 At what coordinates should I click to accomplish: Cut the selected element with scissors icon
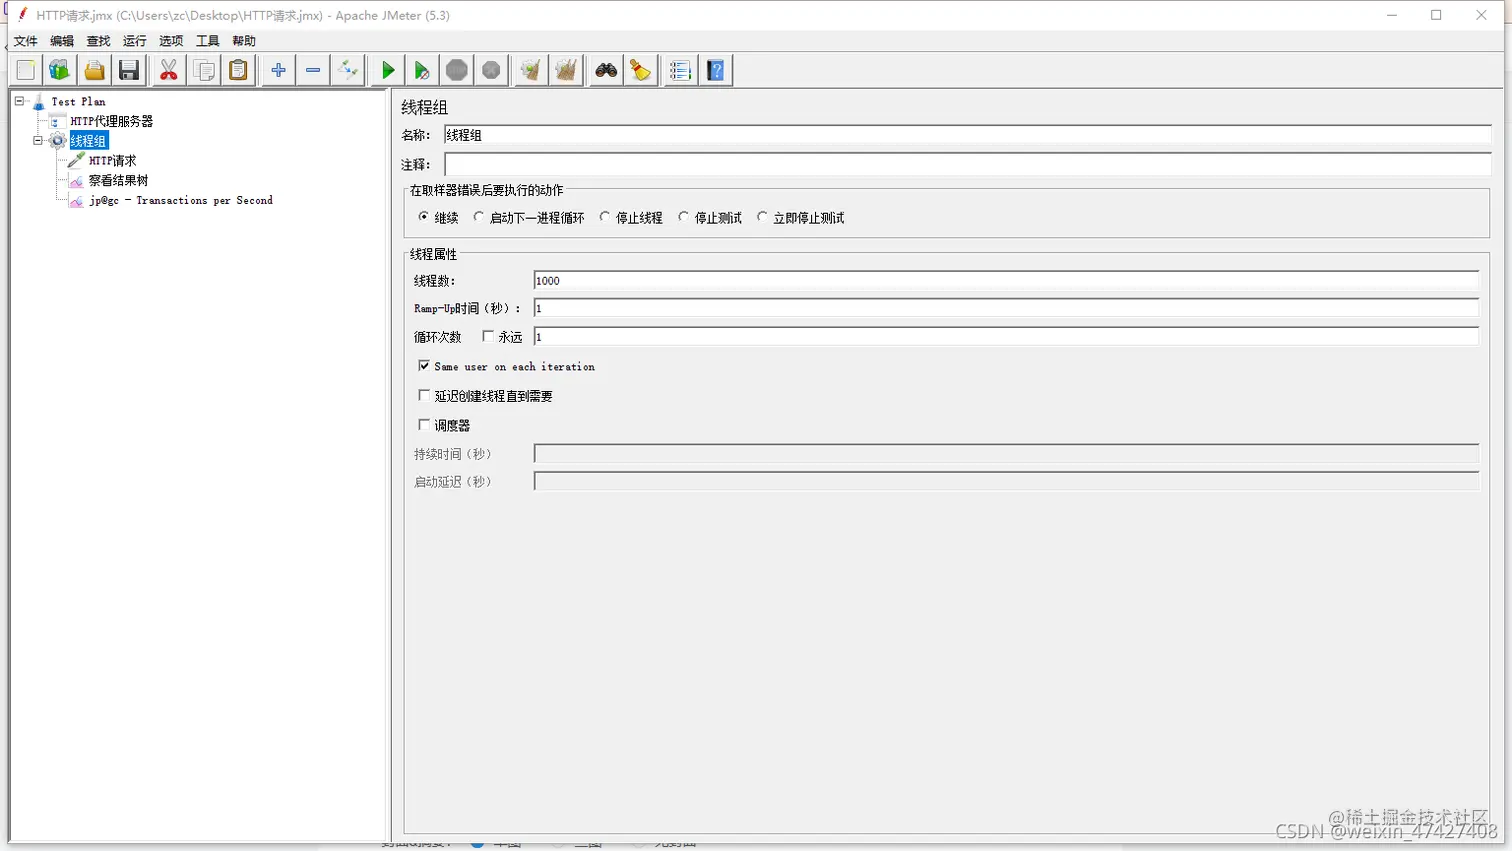[169, 70]
